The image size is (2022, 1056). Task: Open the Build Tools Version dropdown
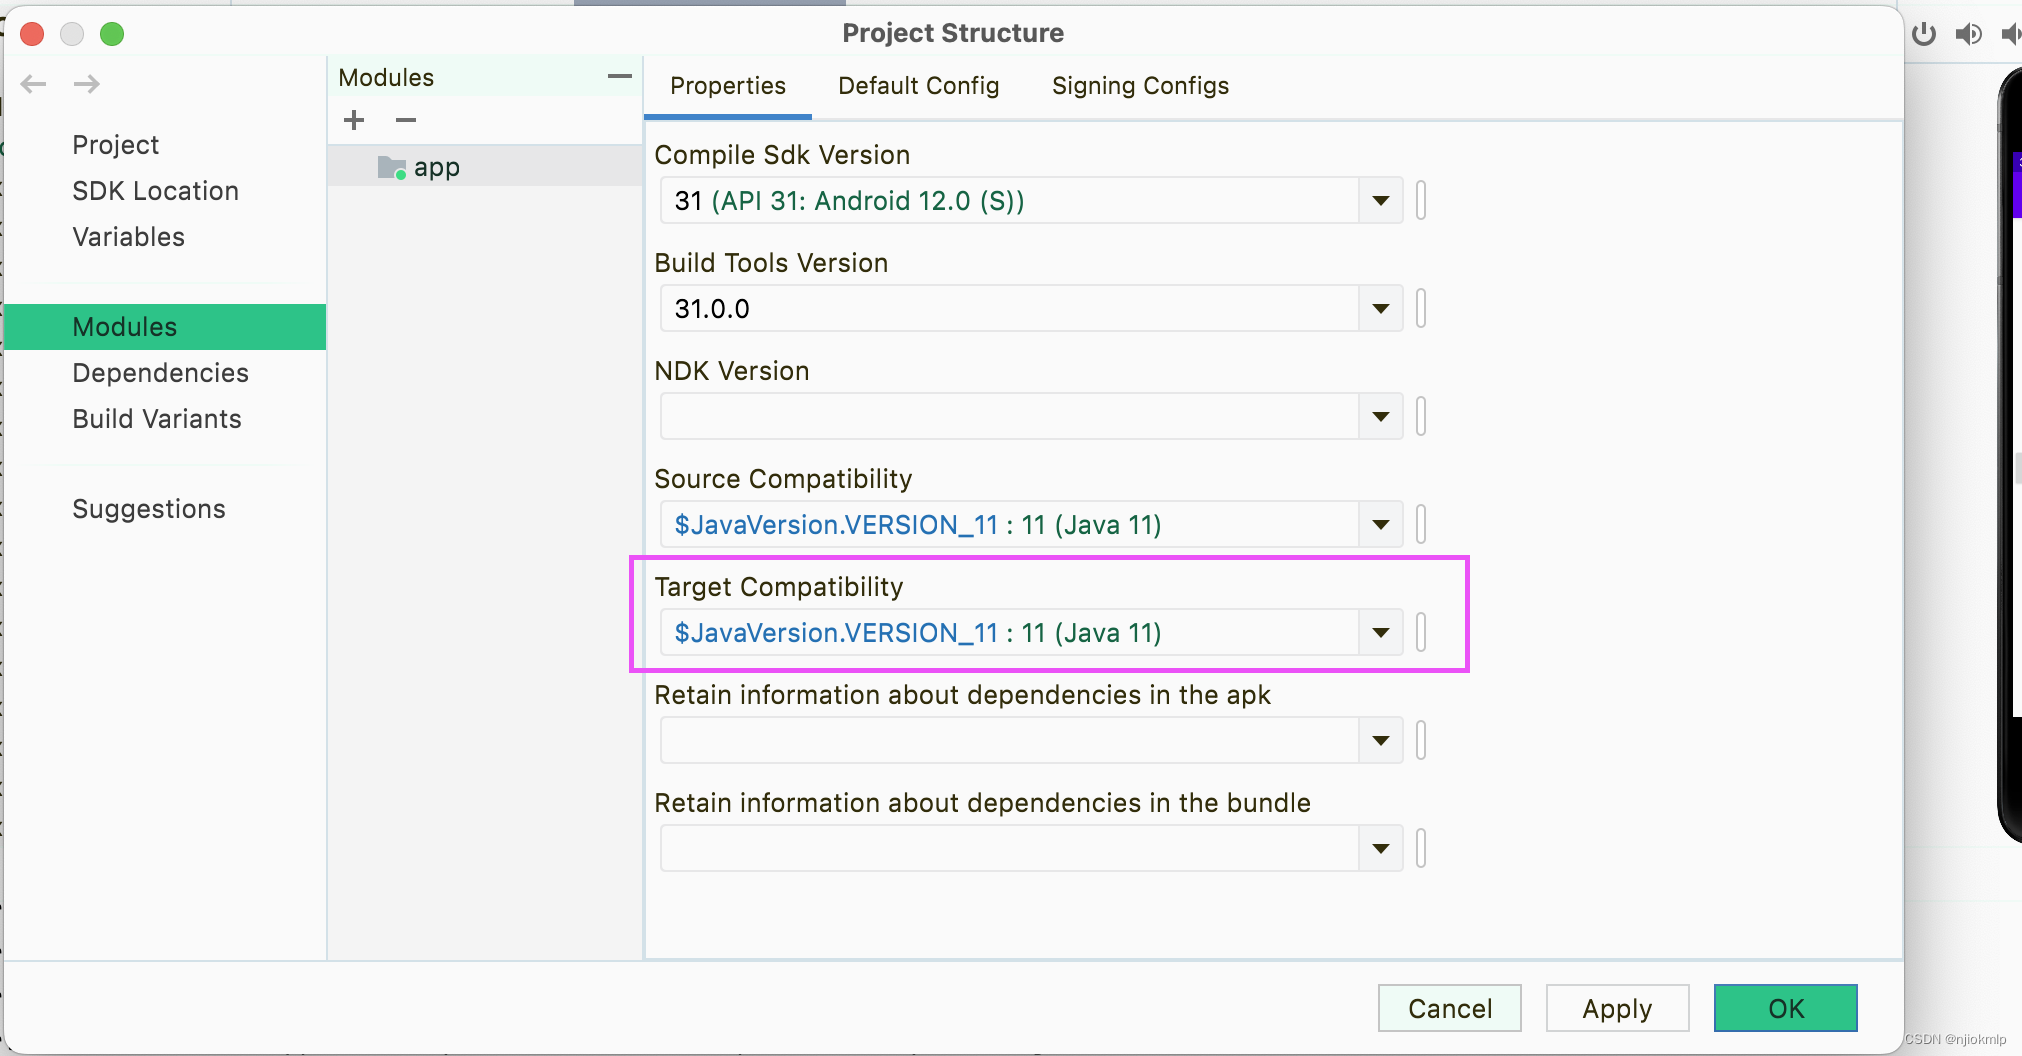pyautogui.click(x=1380, y=308)
